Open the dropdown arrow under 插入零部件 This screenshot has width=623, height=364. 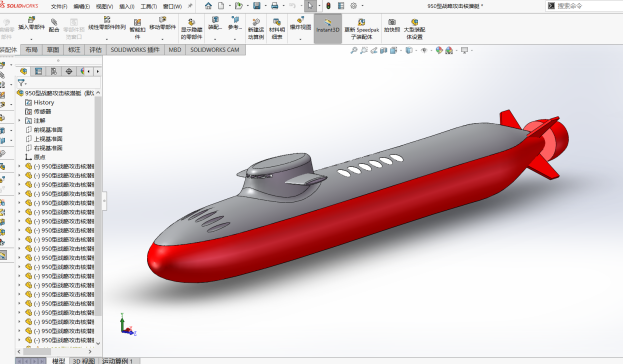(x=31, y=39)
